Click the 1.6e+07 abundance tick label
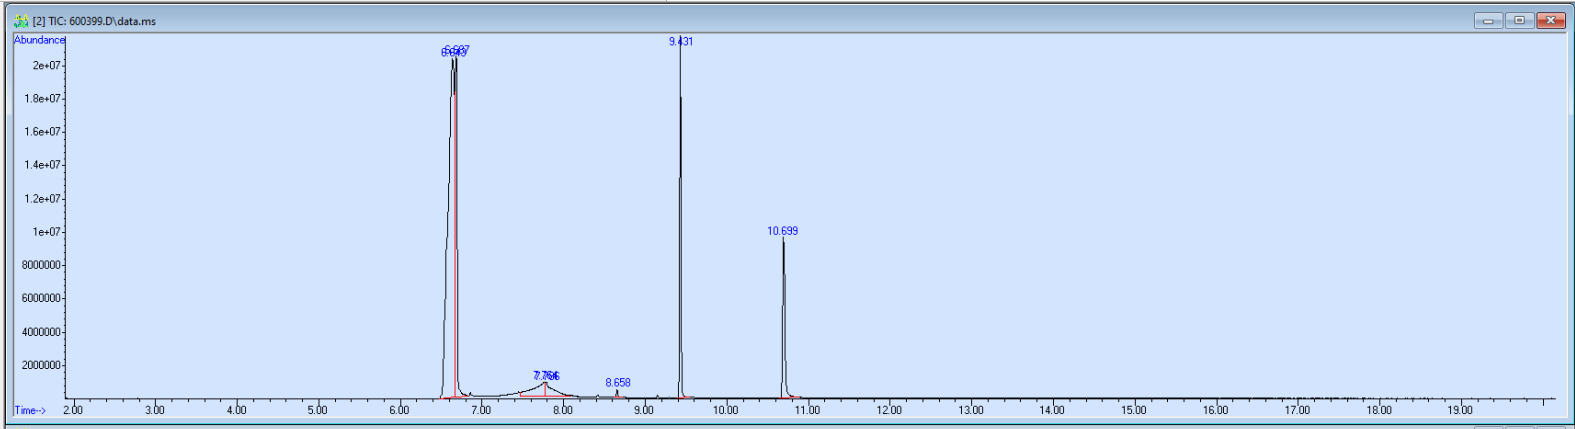 click(42, 132)
